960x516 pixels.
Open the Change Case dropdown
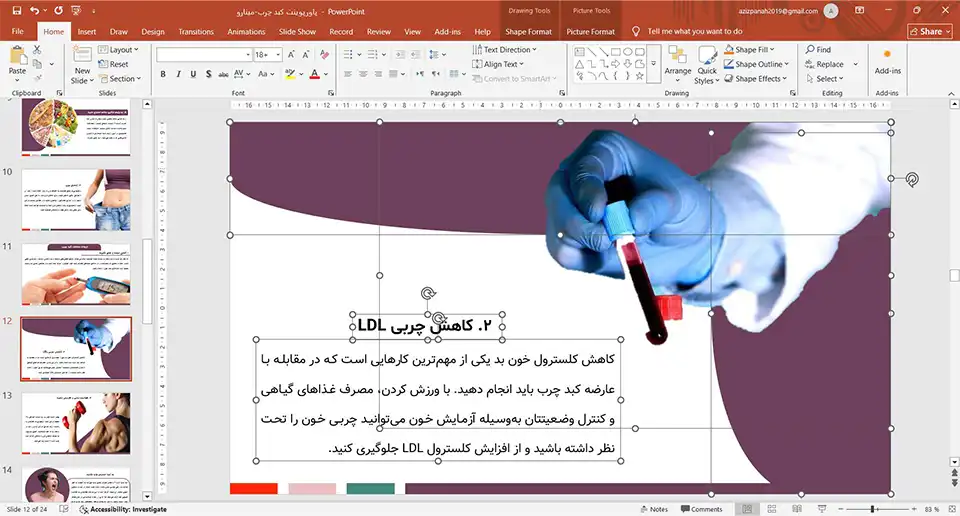(265, 74)
